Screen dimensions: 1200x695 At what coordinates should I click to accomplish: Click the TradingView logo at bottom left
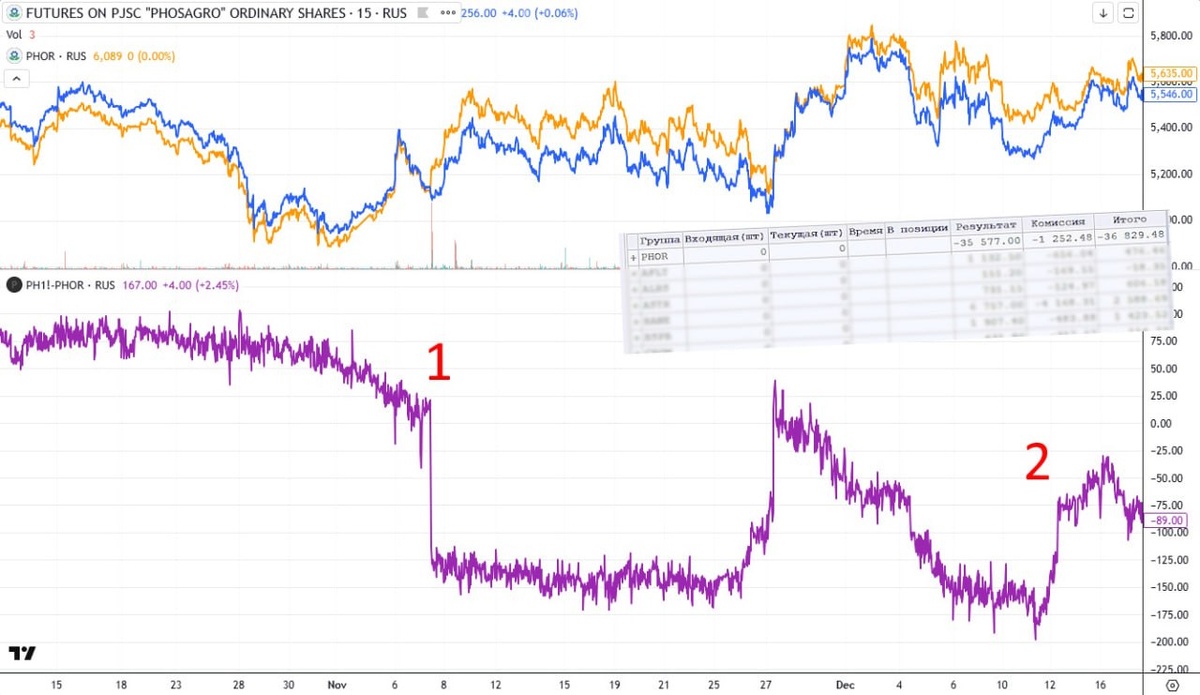pos(22,652)
